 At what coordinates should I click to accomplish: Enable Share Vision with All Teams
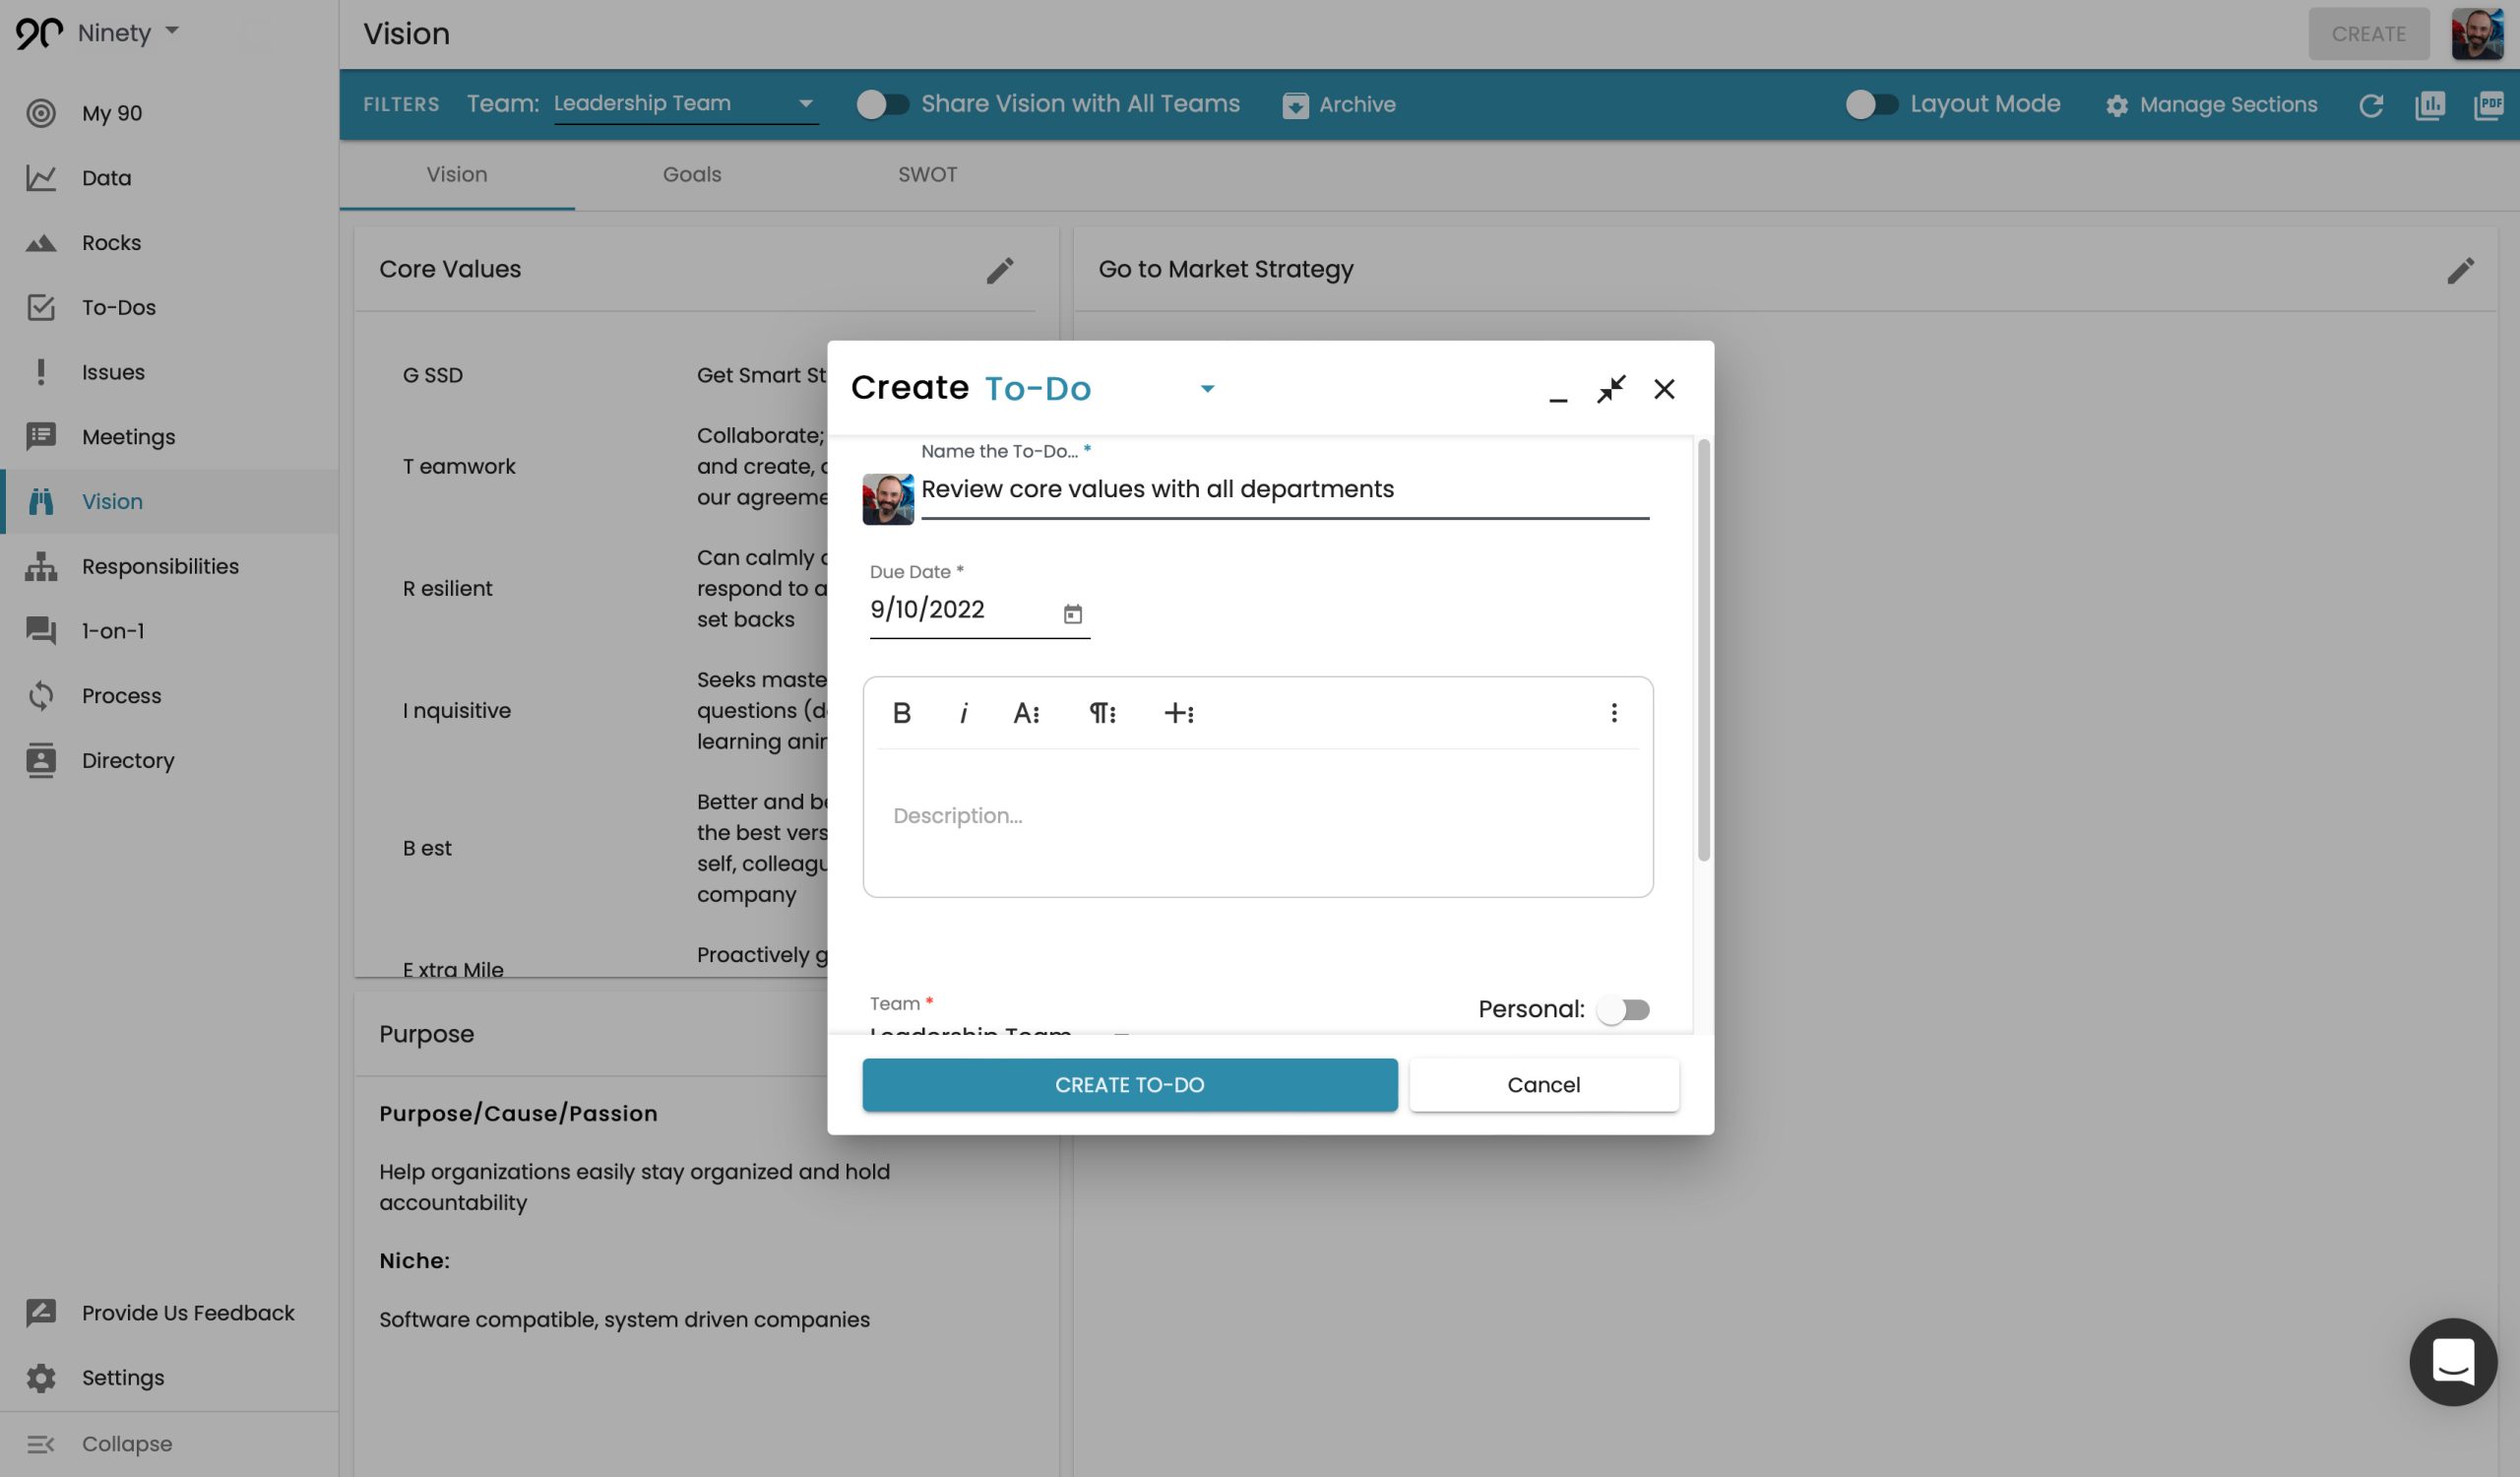(x=882, y=104)
